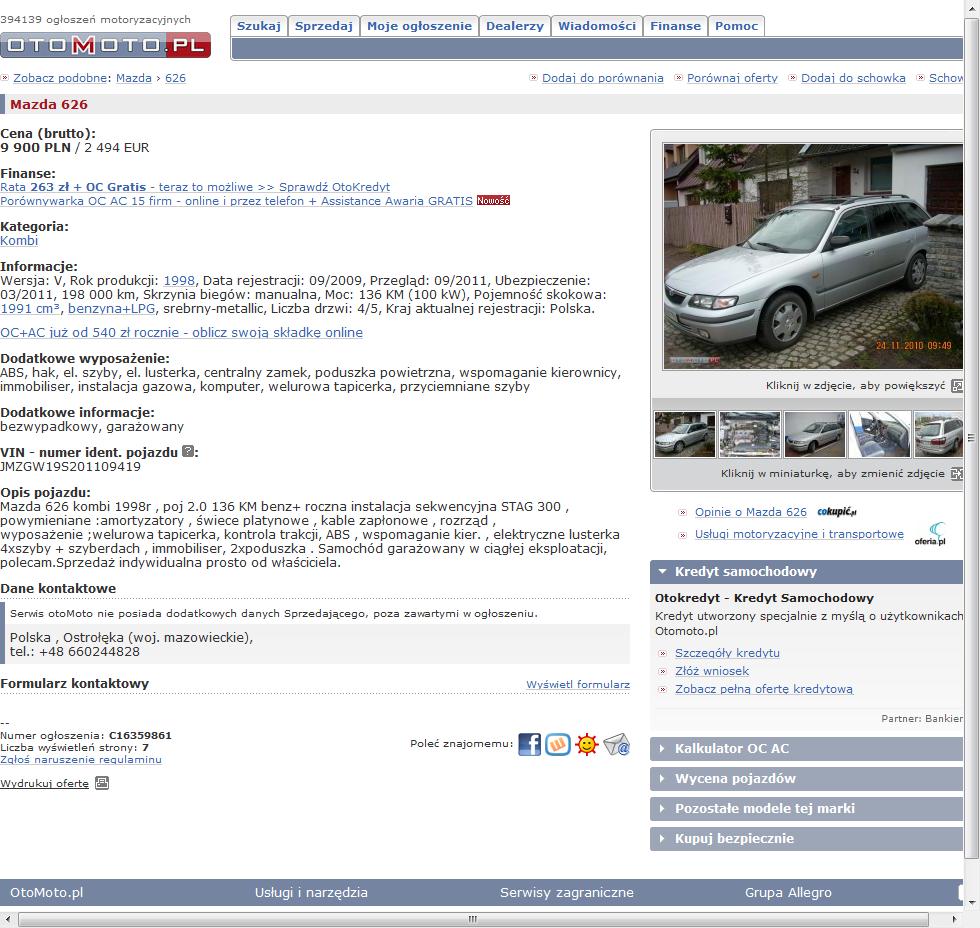Click the scroll down arrow
Image resolution: width=980 pixels, height=928 pixels.
pos(972,902)
